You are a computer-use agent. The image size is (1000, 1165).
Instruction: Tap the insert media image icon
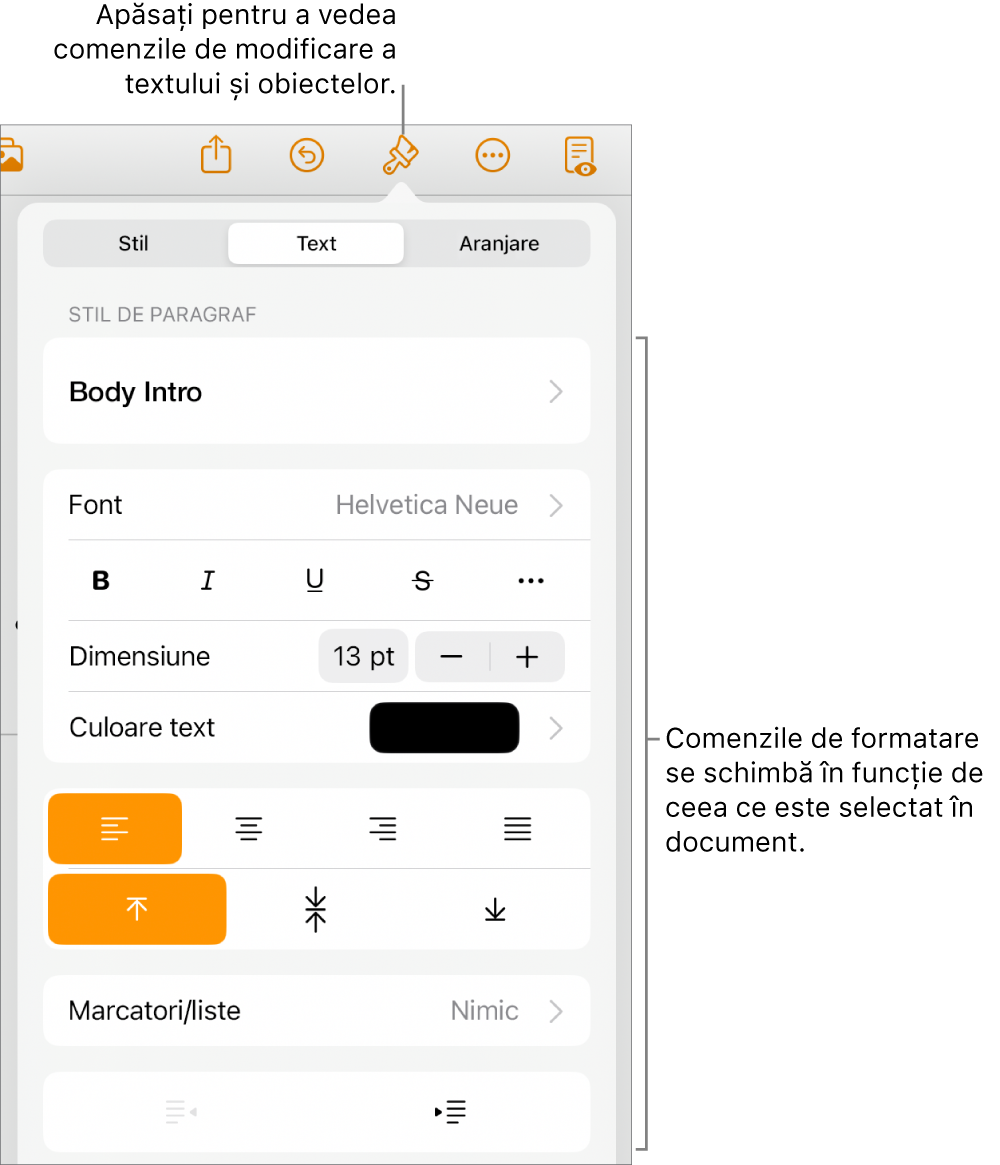10,156
